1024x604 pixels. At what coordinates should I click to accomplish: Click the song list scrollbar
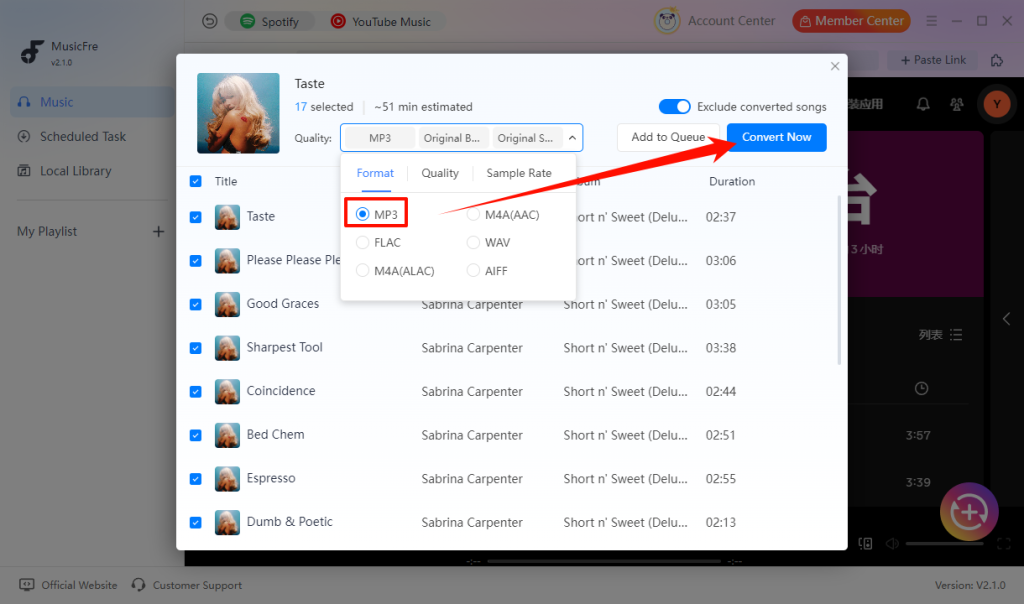tap(839, 279)
